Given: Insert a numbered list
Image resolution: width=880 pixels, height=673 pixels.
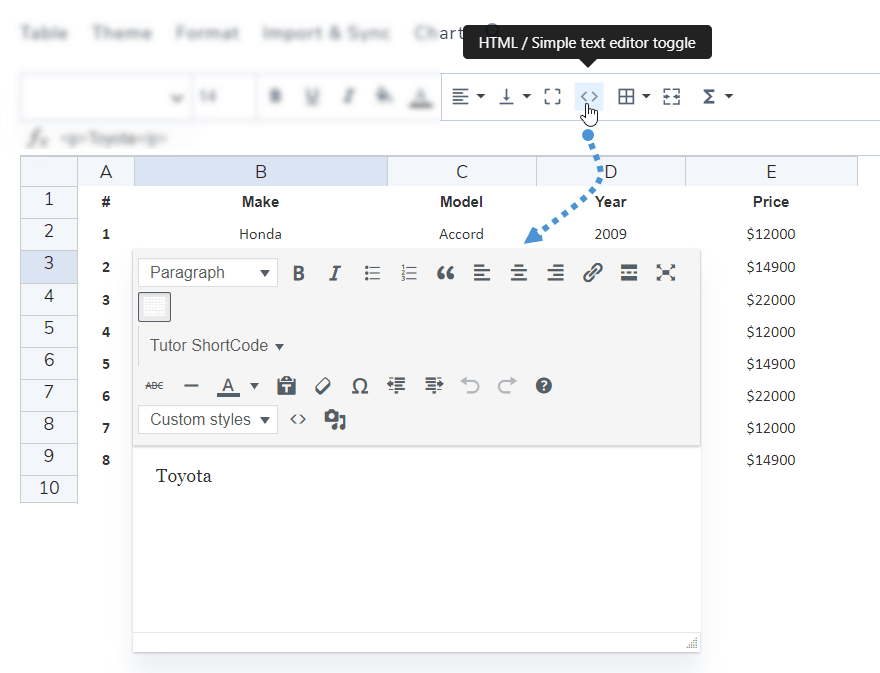Looking at the screenshot, I should (408, 273).
